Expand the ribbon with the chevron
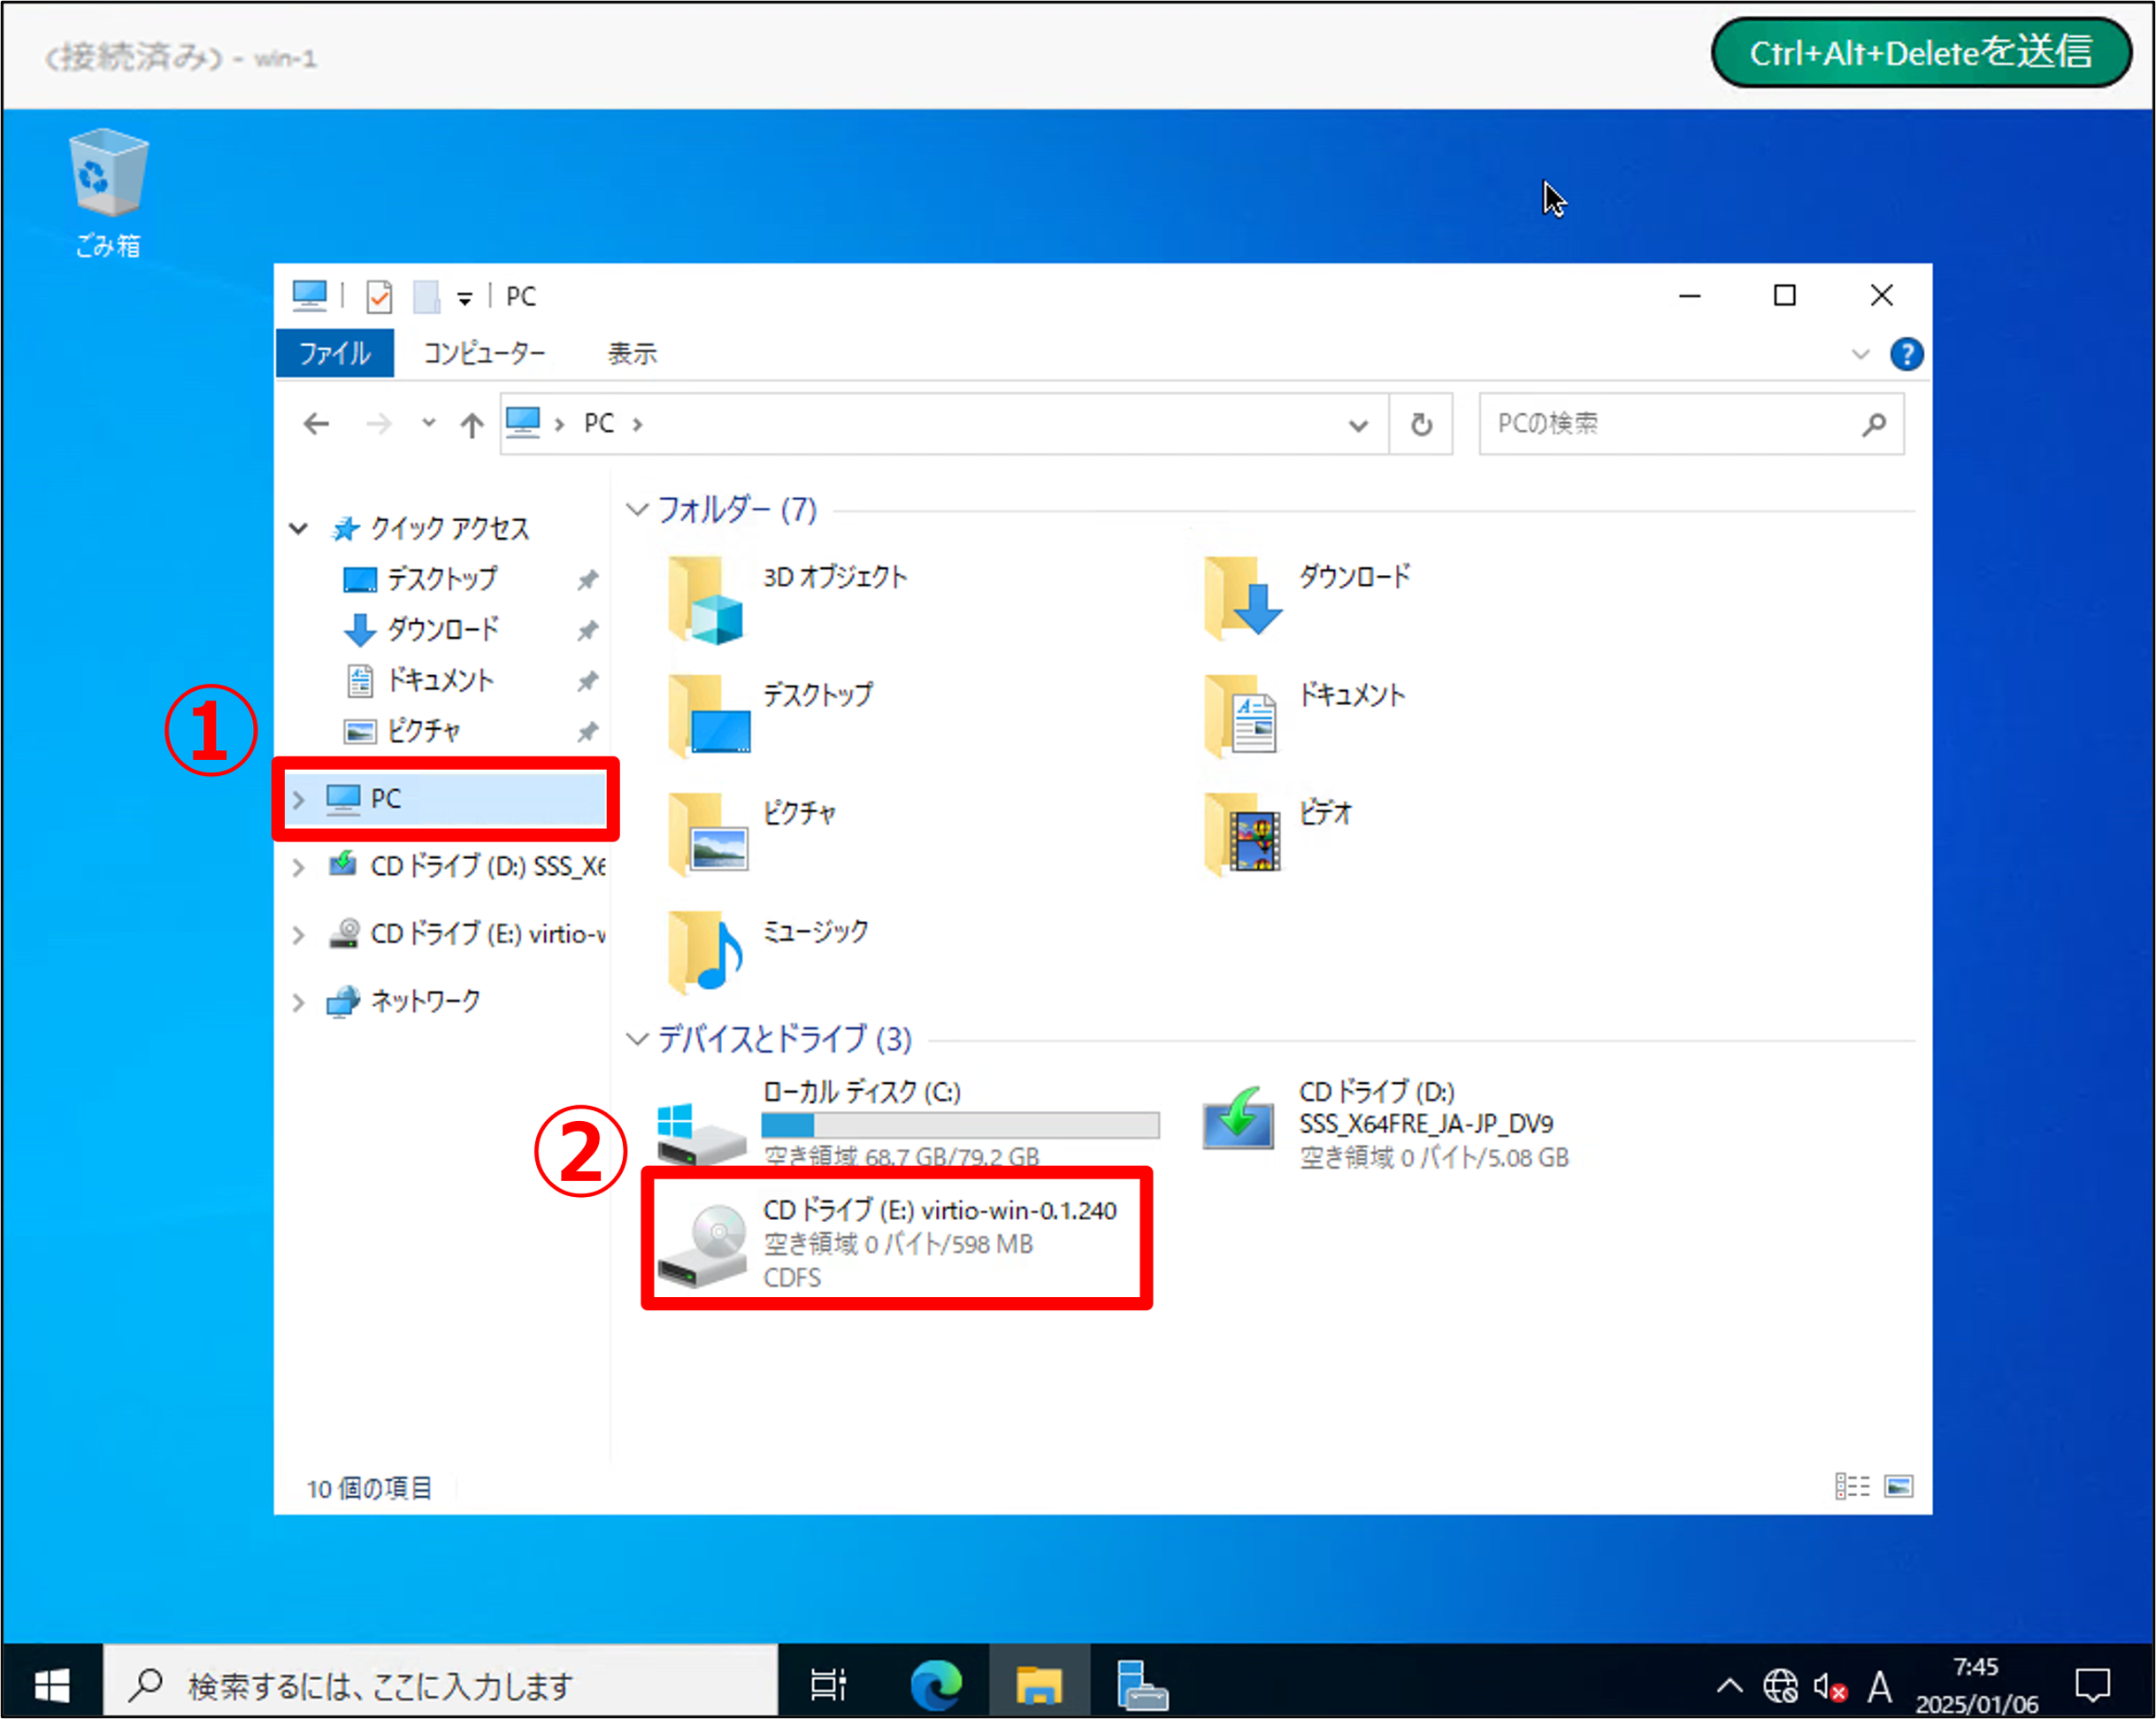 pyautogui.click(x=1860, y=355)
